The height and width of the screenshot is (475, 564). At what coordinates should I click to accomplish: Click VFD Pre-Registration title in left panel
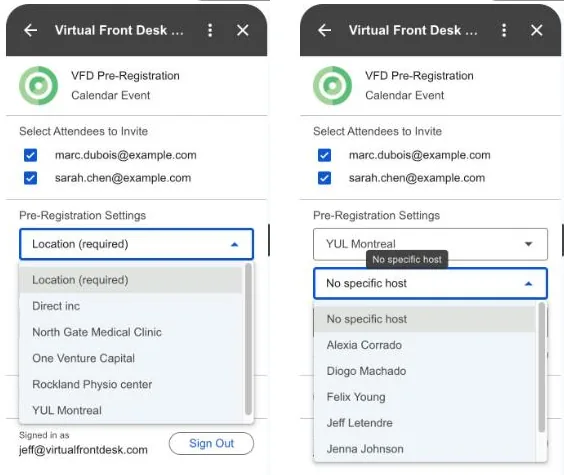pyautogui.click(x=125, y=76)
